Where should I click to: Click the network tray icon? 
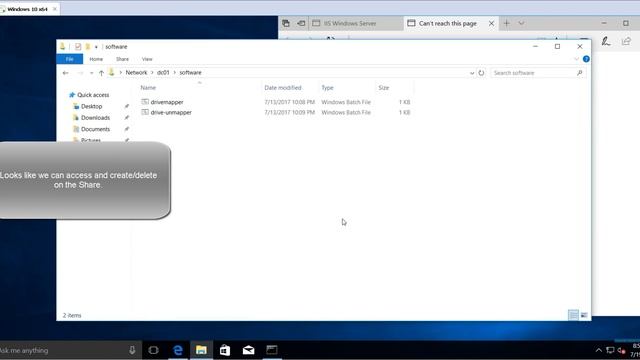click(x=610, y=350)
